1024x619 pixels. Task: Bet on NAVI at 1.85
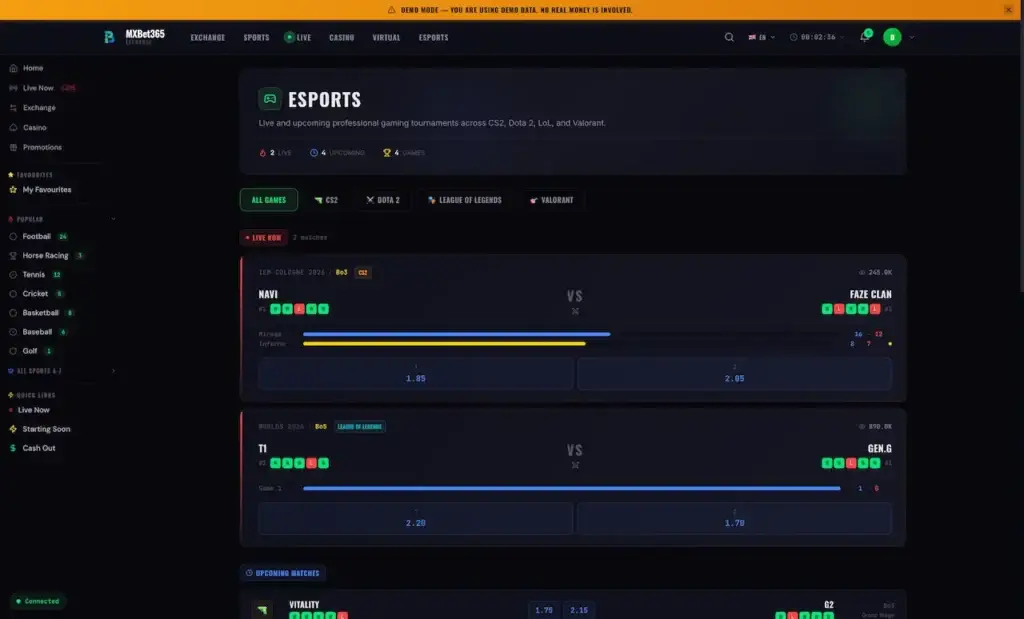coord(415,374)
